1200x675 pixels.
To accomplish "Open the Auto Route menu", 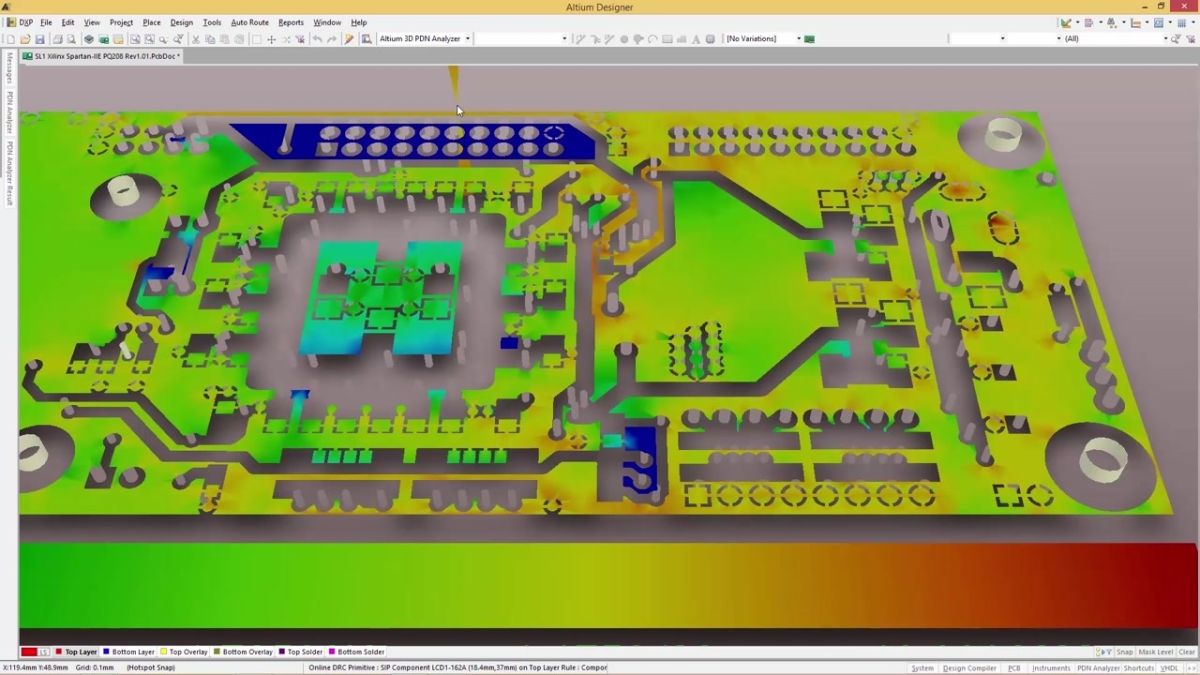I will point(249,22).
